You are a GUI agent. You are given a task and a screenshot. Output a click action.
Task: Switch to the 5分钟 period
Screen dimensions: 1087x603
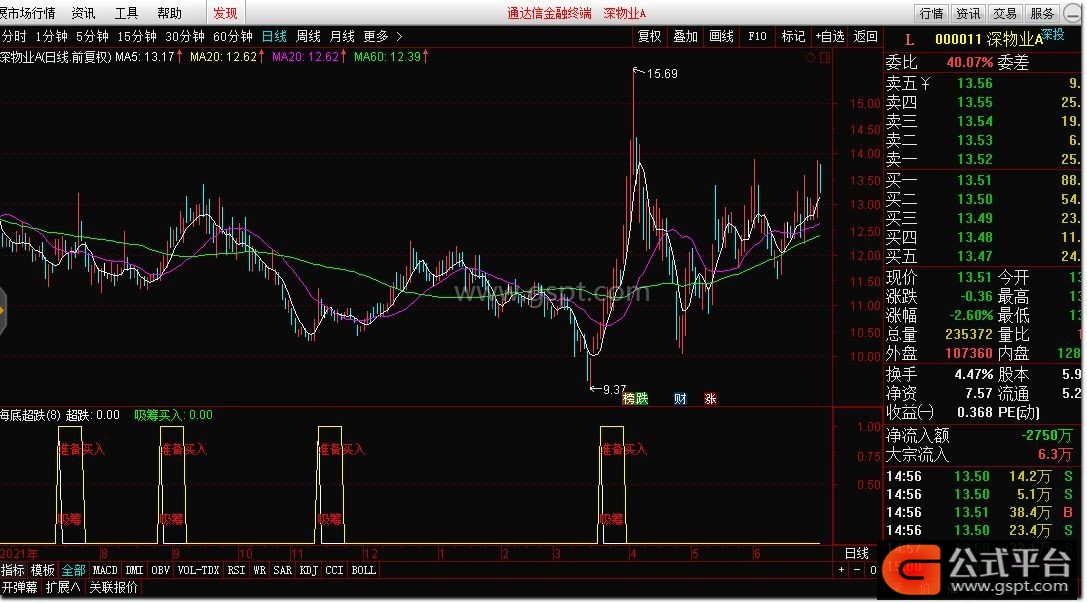[92, 36]
